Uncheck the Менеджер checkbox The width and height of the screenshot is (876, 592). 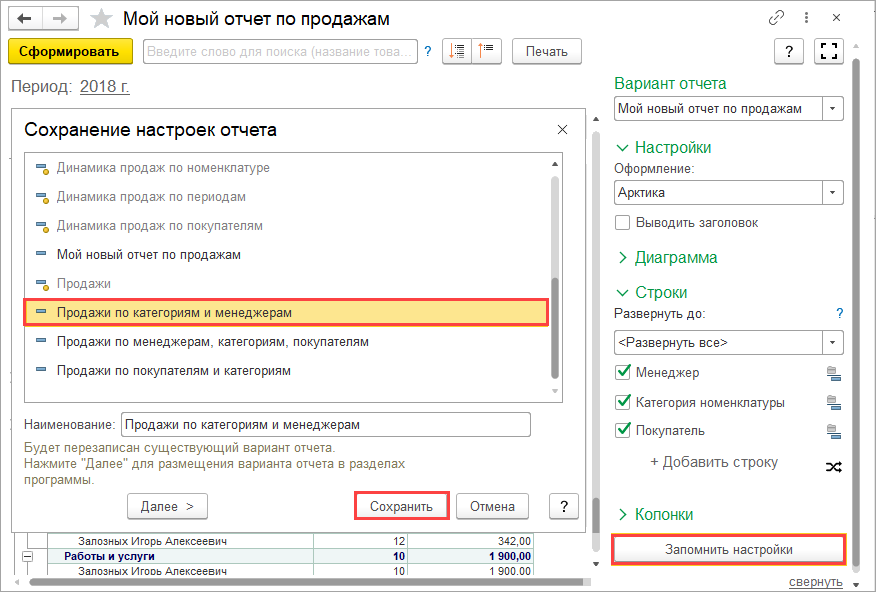pos(623,373)
